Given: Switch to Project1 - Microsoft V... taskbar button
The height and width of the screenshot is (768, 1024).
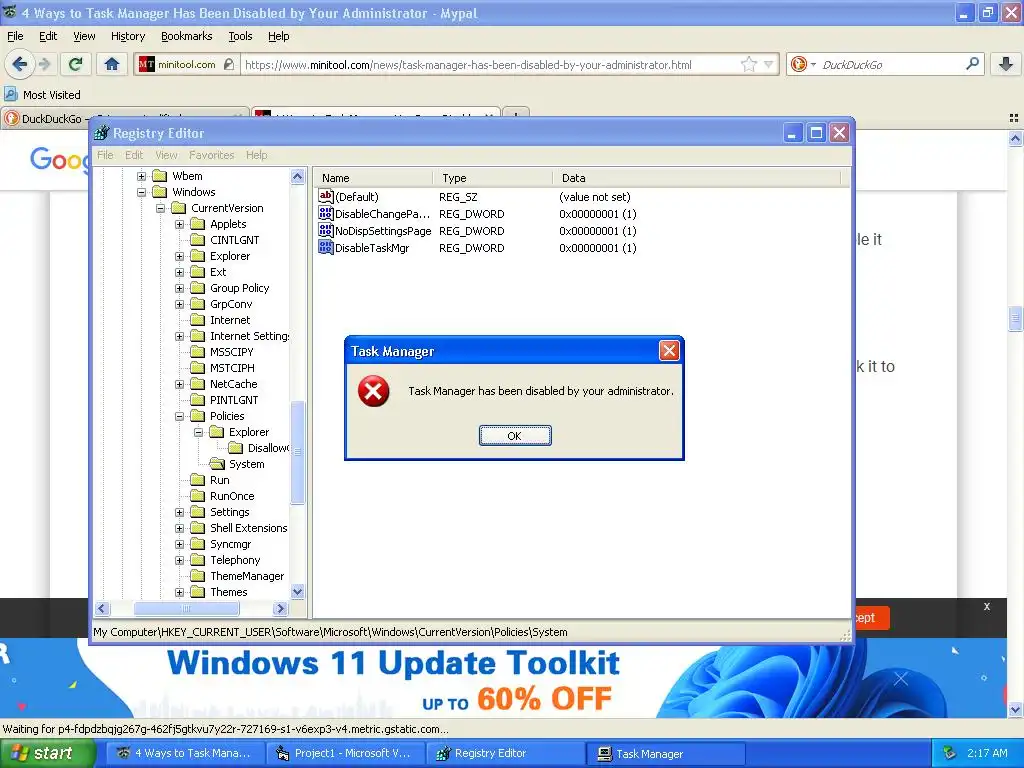Looking at the screenshot, I should click(x=345, y=753).
